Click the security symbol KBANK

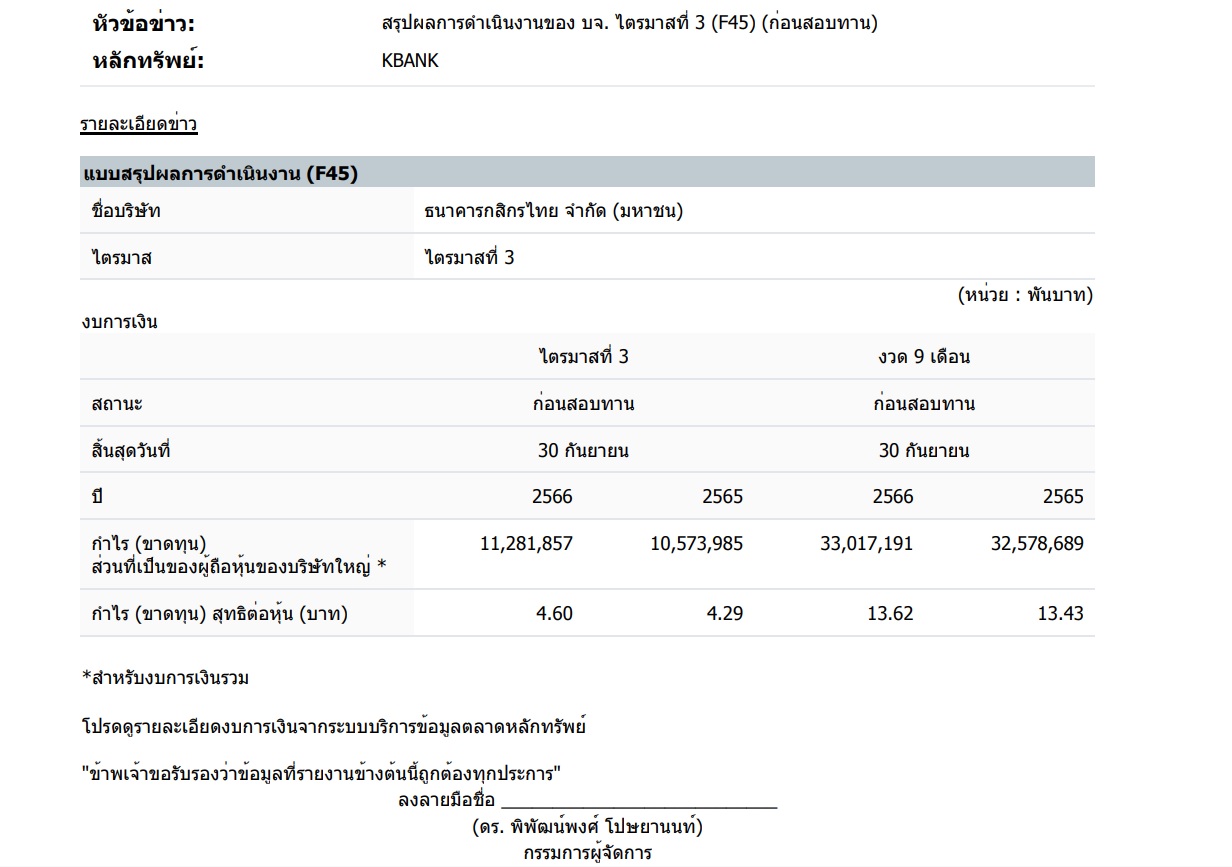(410, 61)
